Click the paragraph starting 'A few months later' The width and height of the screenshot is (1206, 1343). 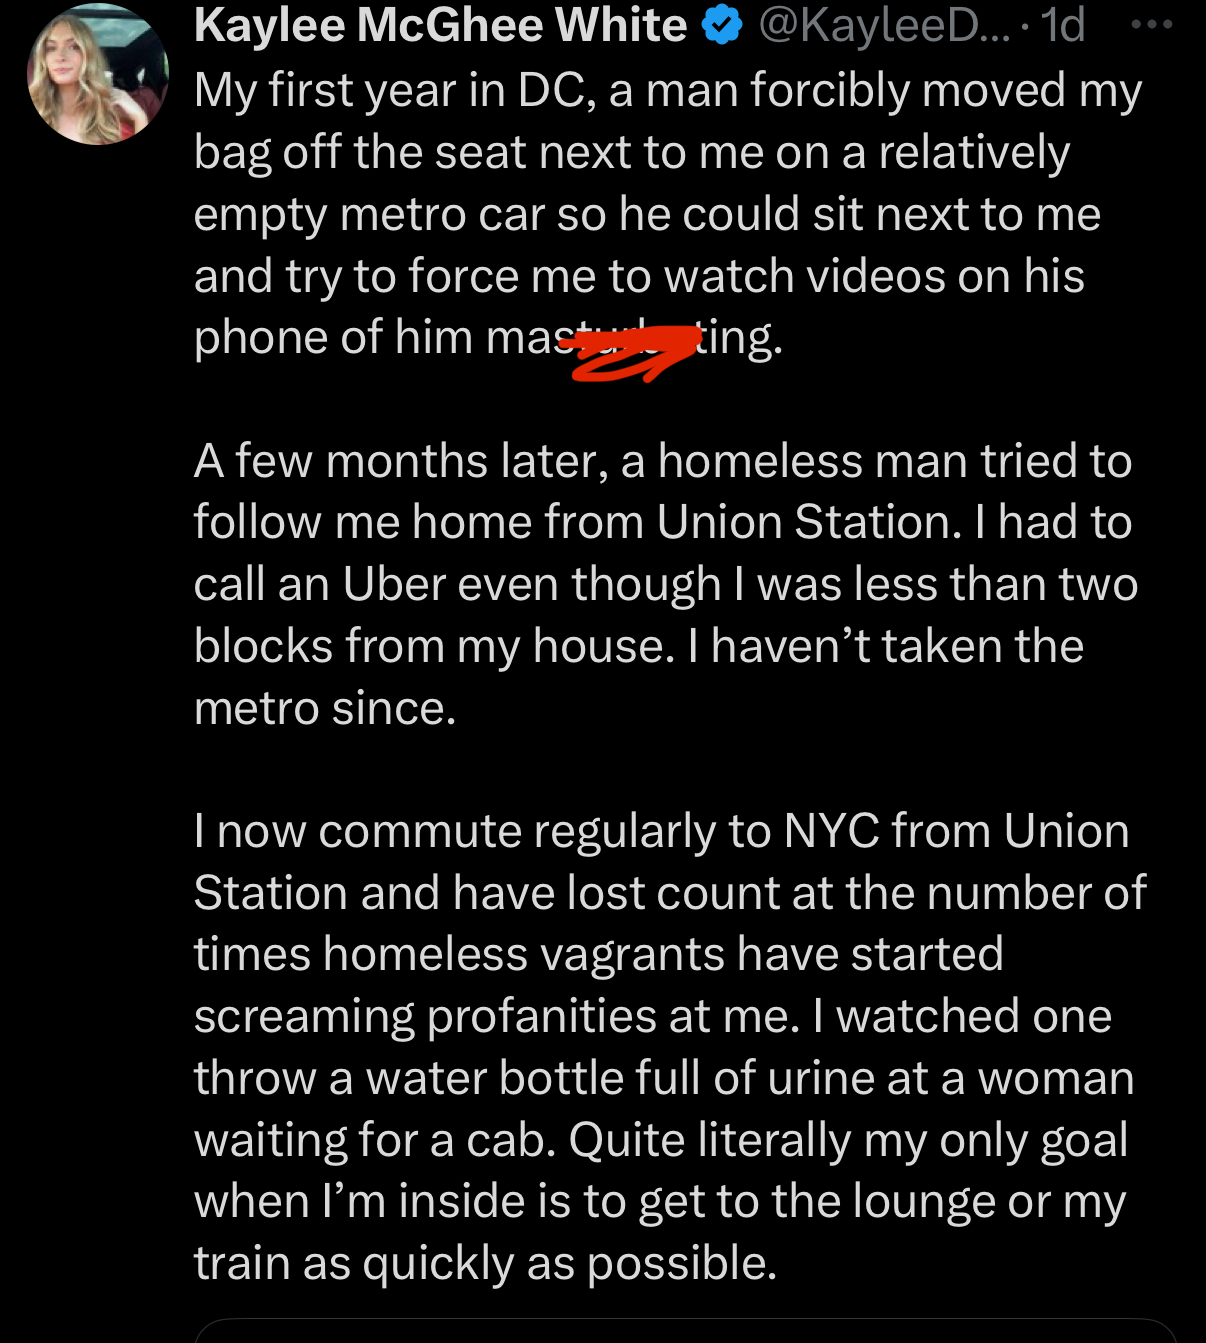[x=665, y=585]
